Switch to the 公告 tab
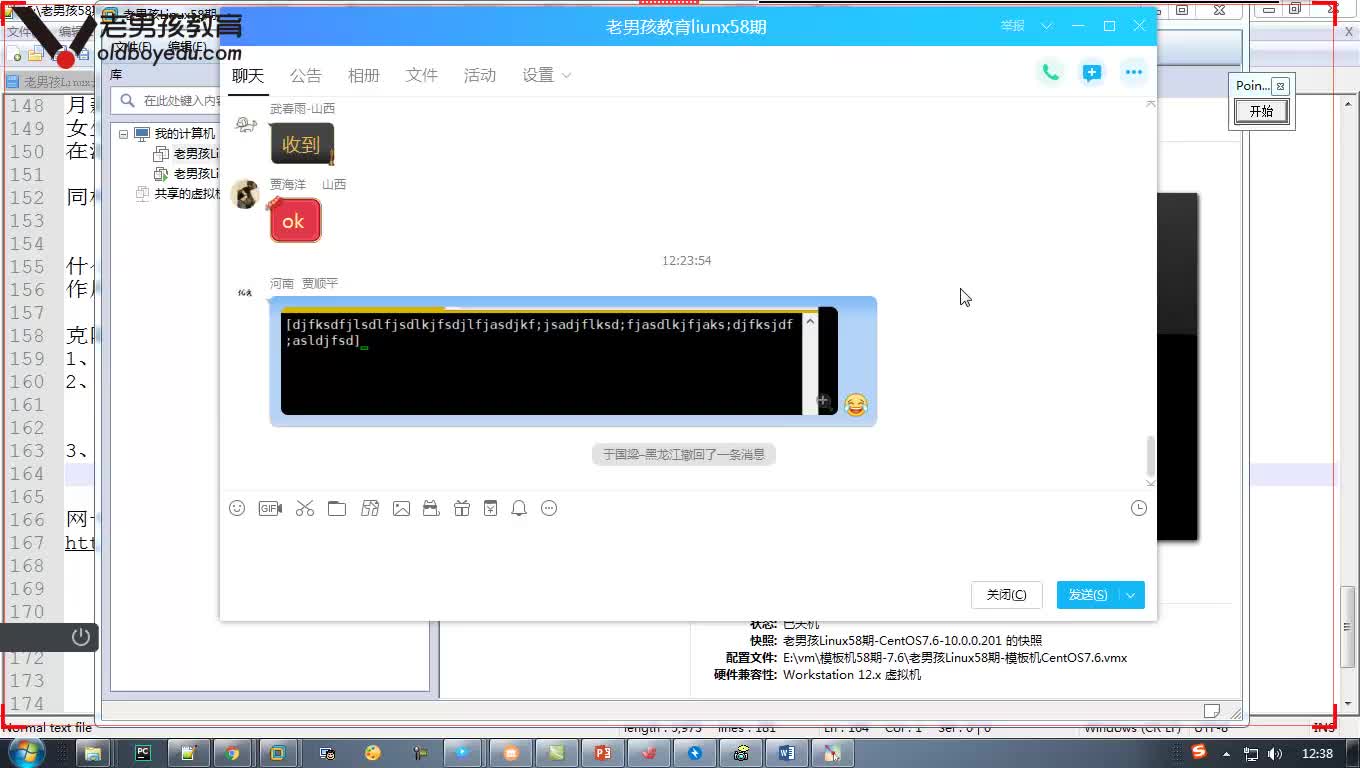Viewport: 1360px width, 768px height. pos(306,75)
